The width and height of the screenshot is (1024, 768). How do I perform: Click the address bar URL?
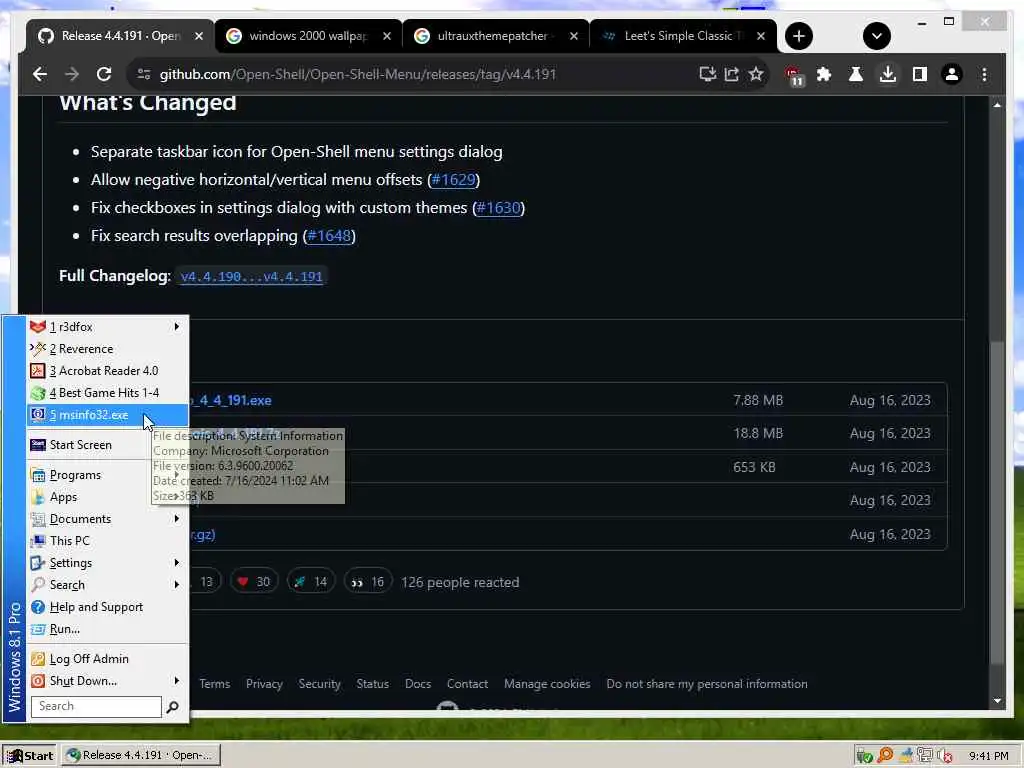click(358, 74)
